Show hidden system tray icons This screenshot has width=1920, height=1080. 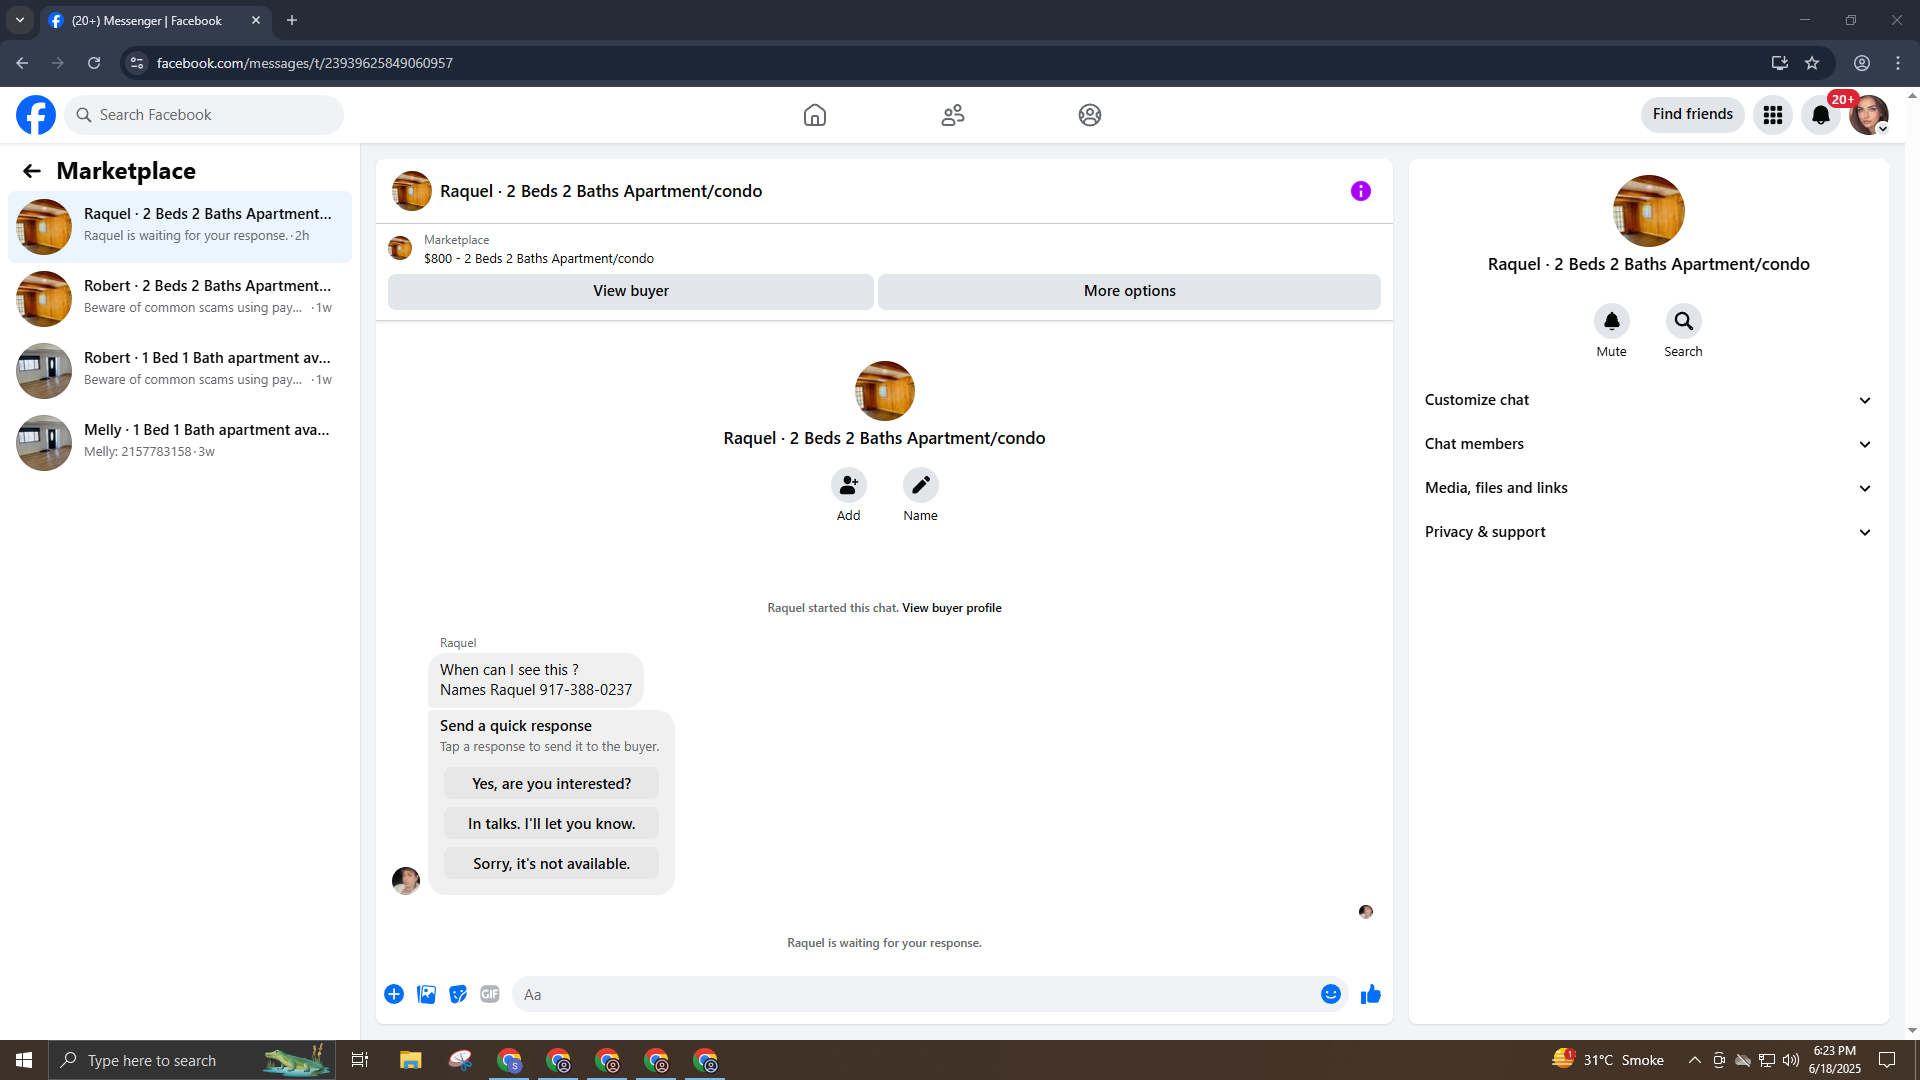(x=1694, y=1060)
